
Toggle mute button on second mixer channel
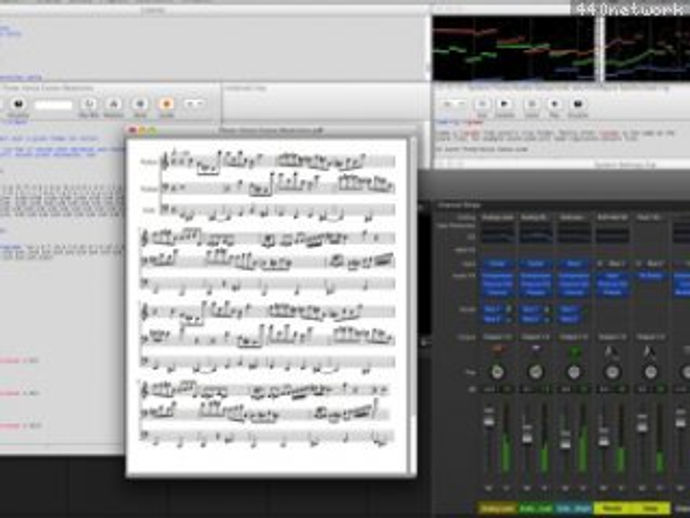(527, 489)
